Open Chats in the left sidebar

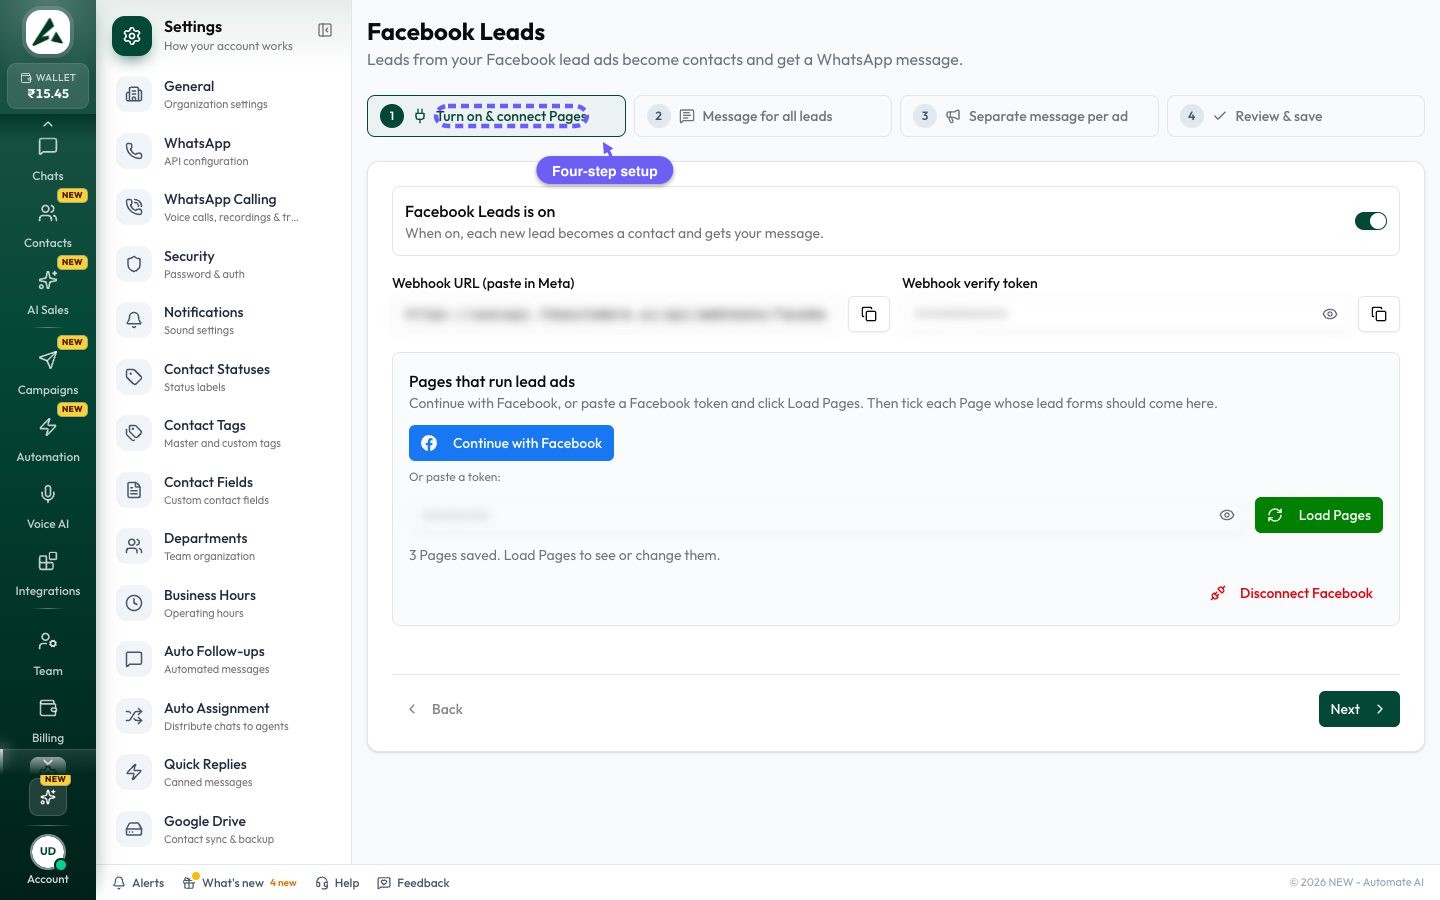[x=47, y=159]
